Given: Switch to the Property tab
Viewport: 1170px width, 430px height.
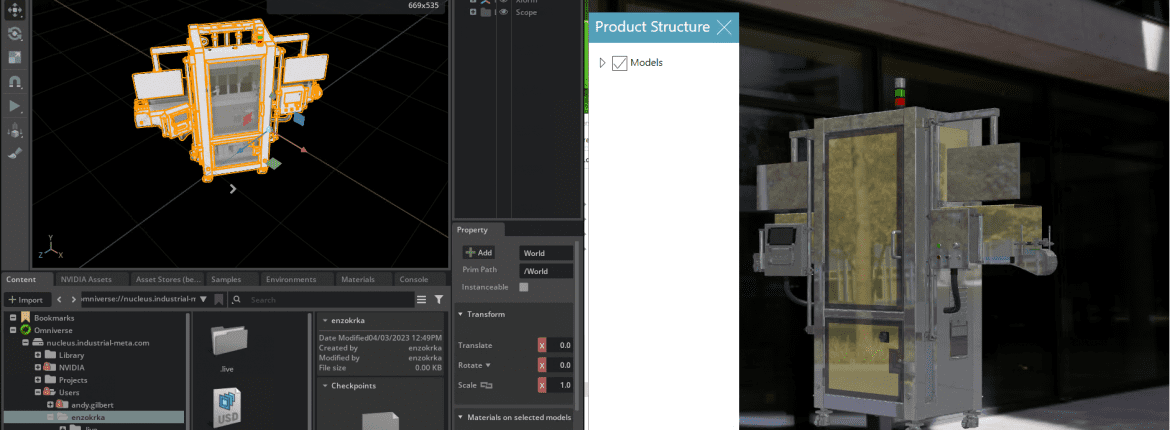Looking at the screenshot, I should 472,230.
